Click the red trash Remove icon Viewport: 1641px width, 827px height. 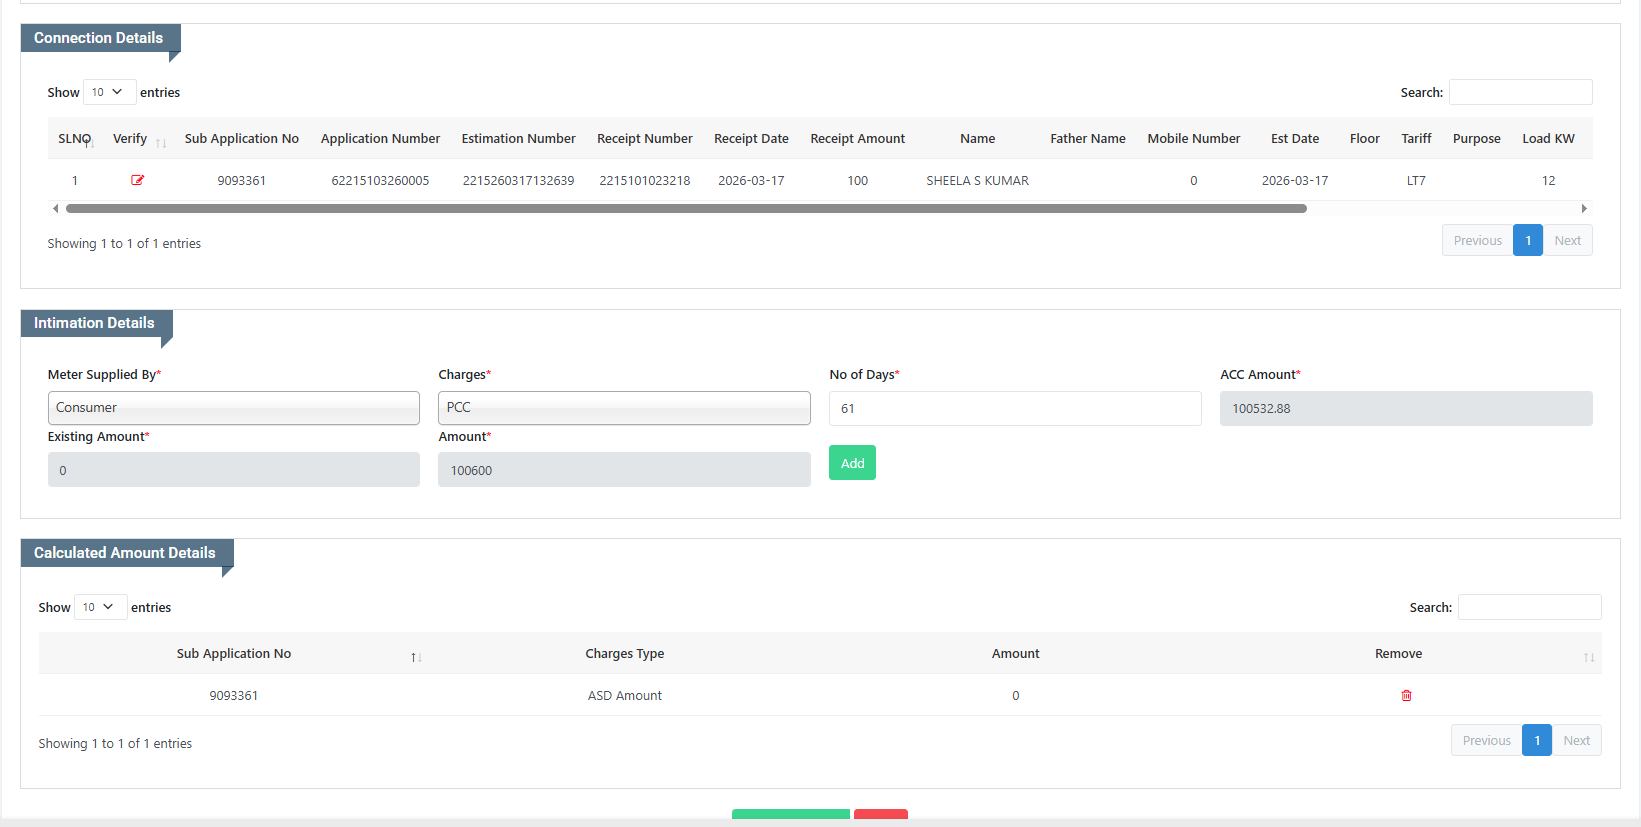click(x=1406, y=696)
